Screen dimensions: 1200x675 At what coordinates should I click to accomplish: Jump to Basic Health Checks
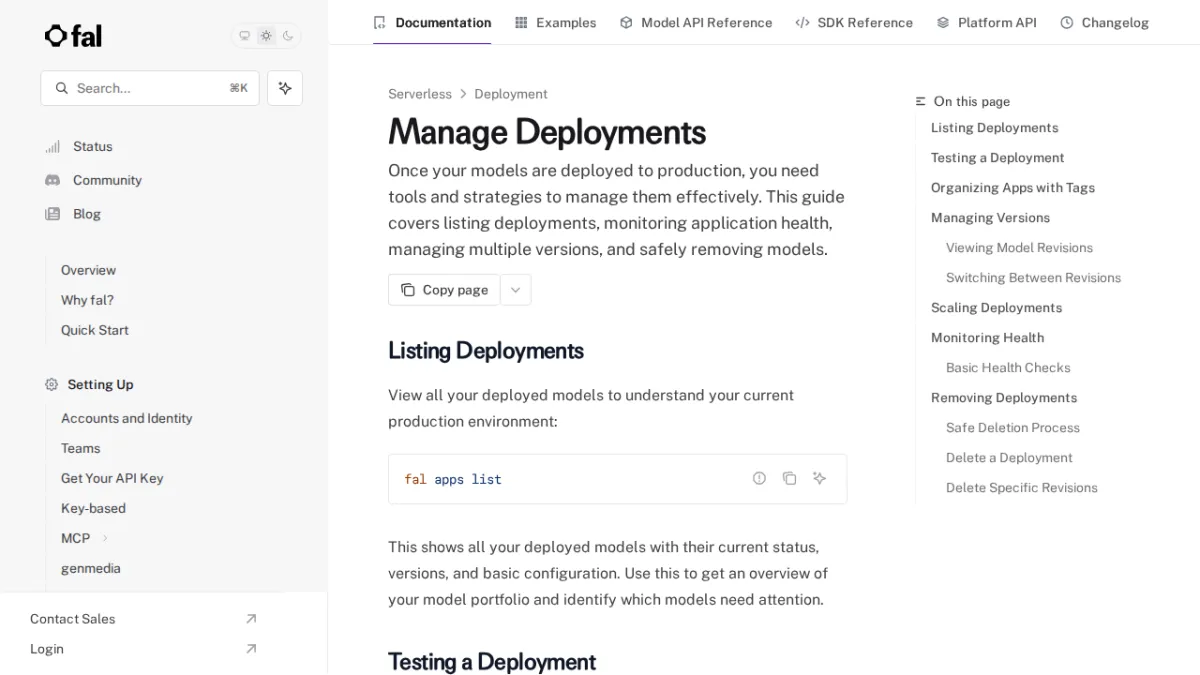1008,368
